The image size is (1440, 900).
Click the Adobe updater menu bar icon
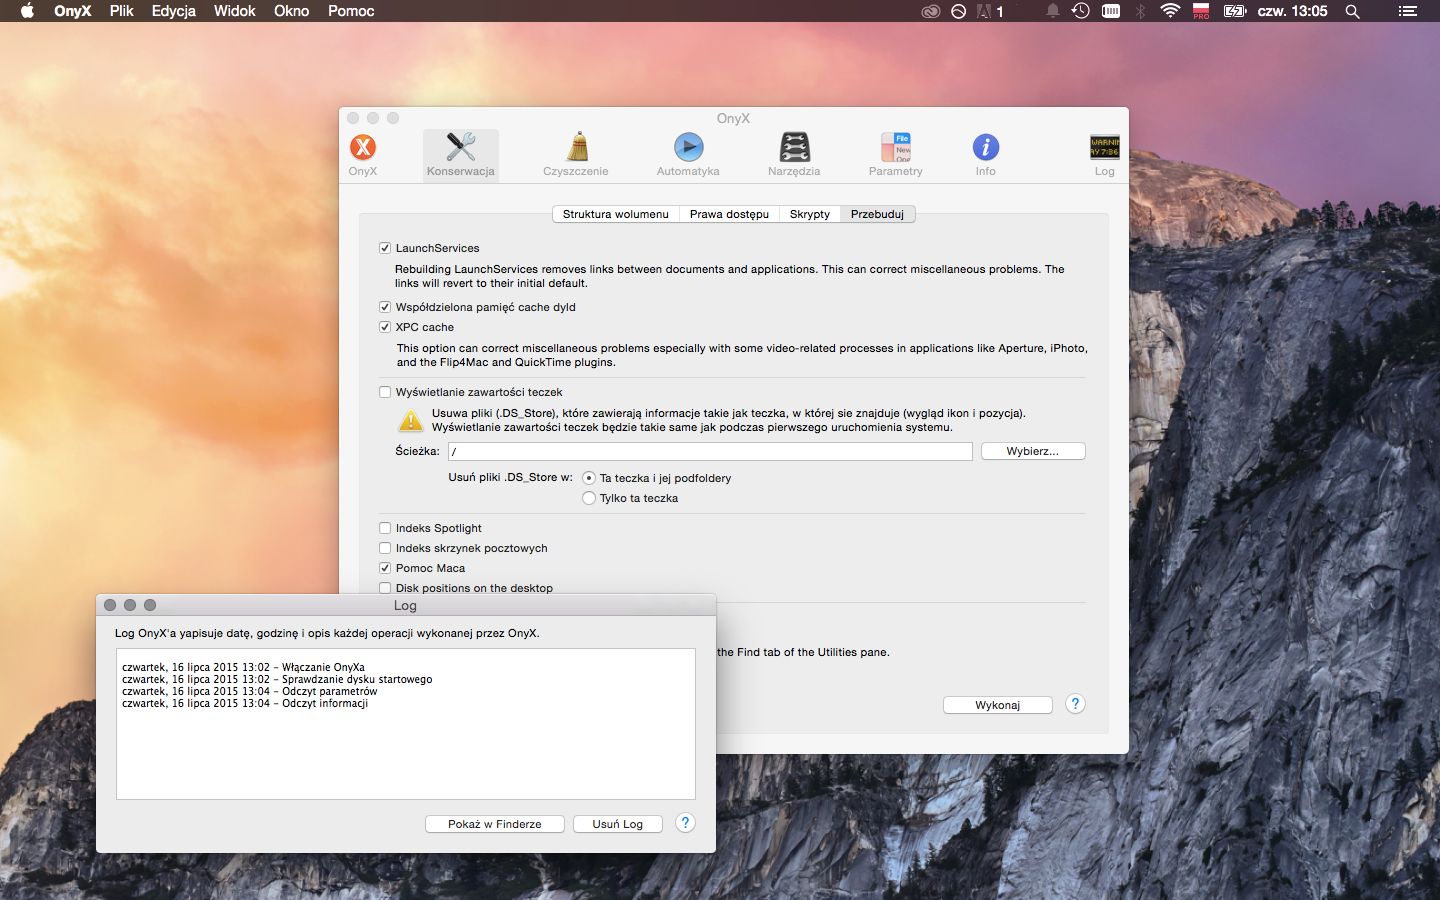coord(990,11)
